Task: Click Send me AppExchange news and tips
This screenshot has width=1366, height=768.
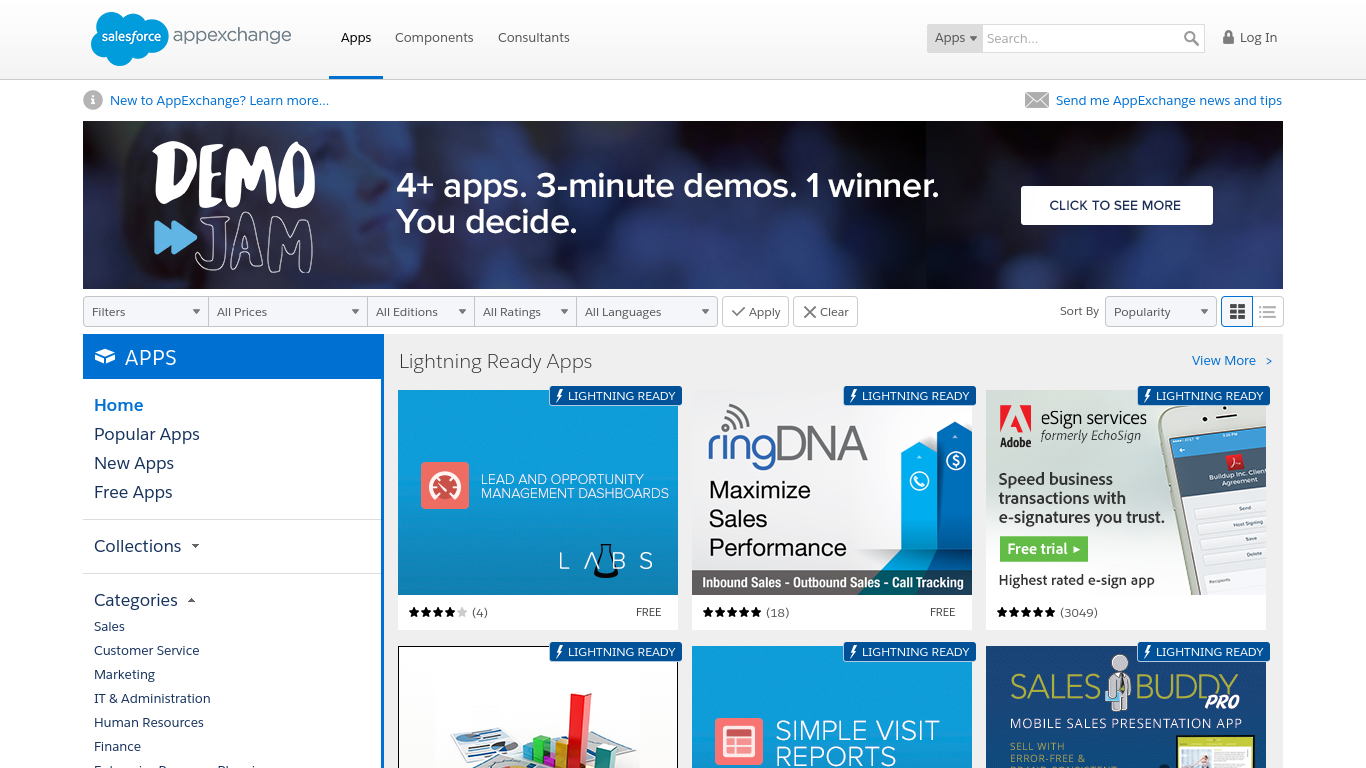Action: tap(1169, 101)
